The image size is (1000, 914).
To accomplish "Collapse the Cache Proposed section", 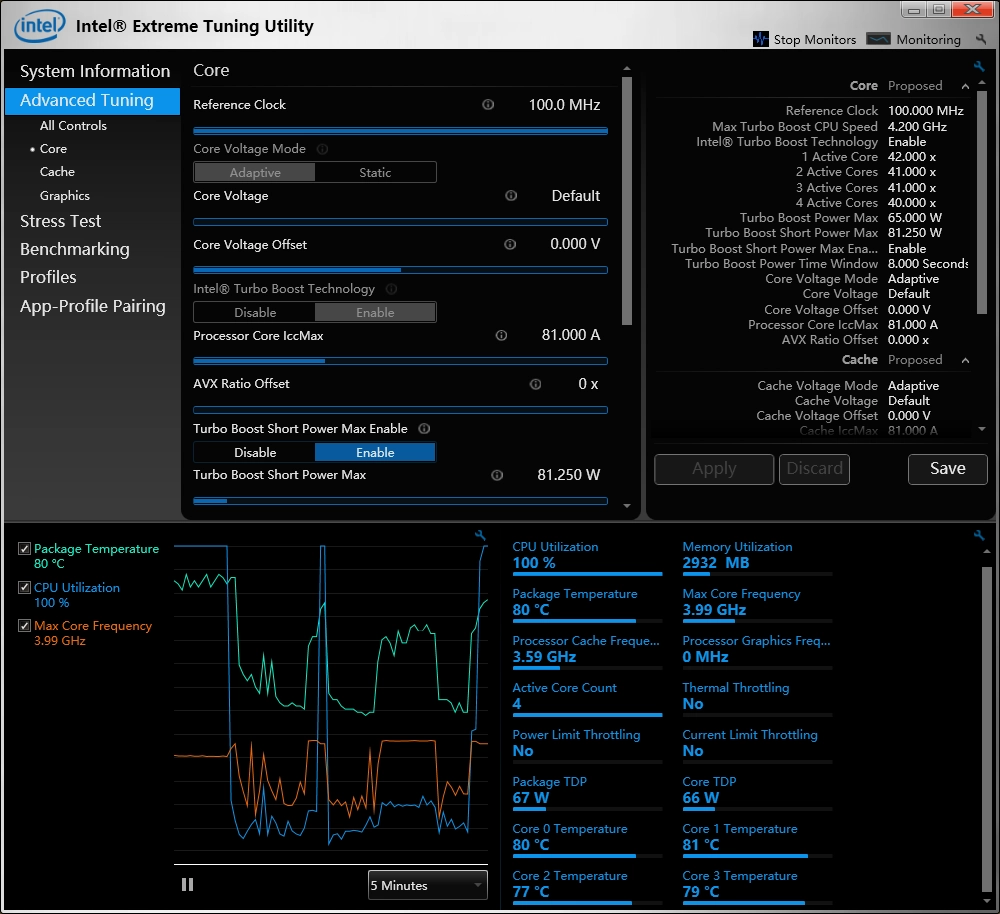I will pos(965,360).
